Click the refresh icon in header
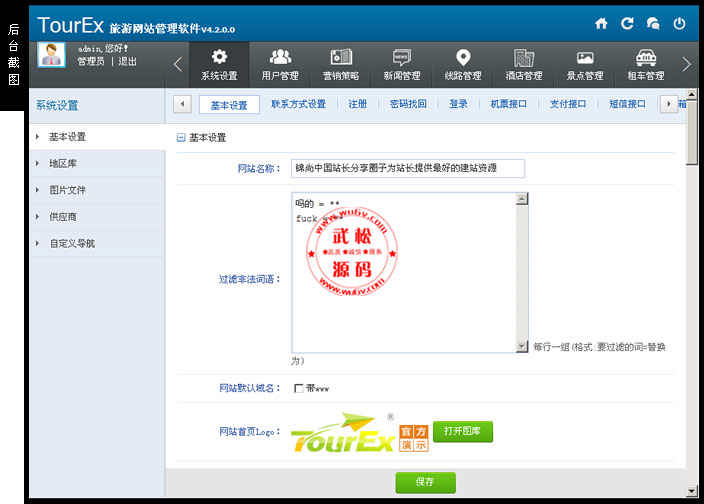The image size is (704, 504). coord(627,23)
